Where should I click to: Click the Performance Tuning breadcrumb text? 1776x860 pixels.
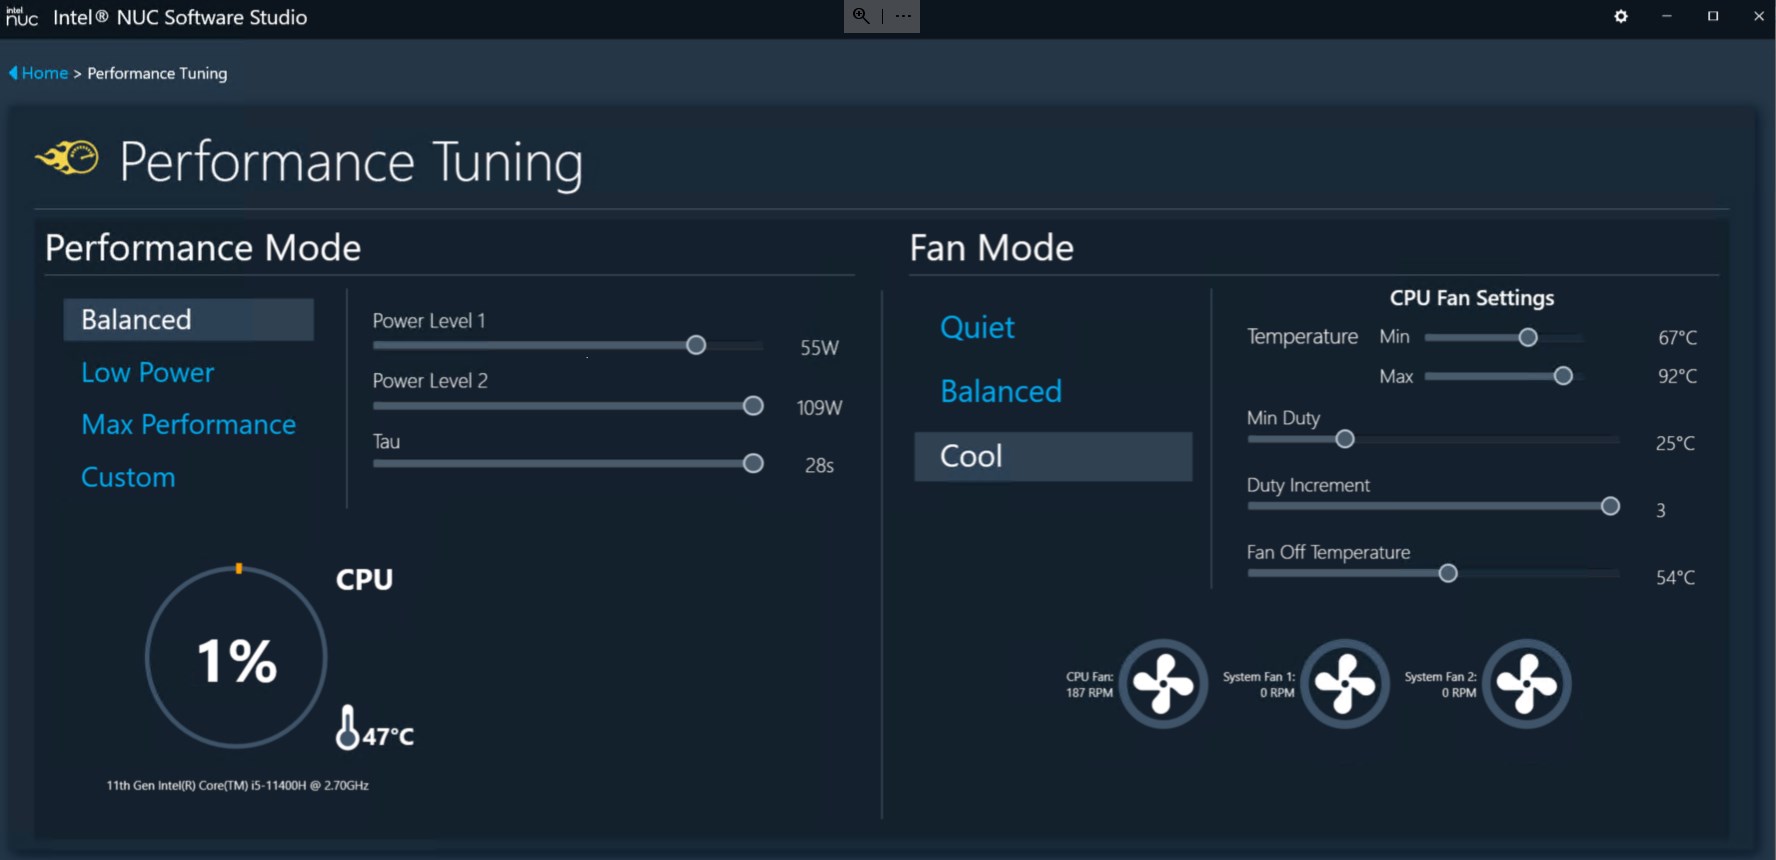157,73
